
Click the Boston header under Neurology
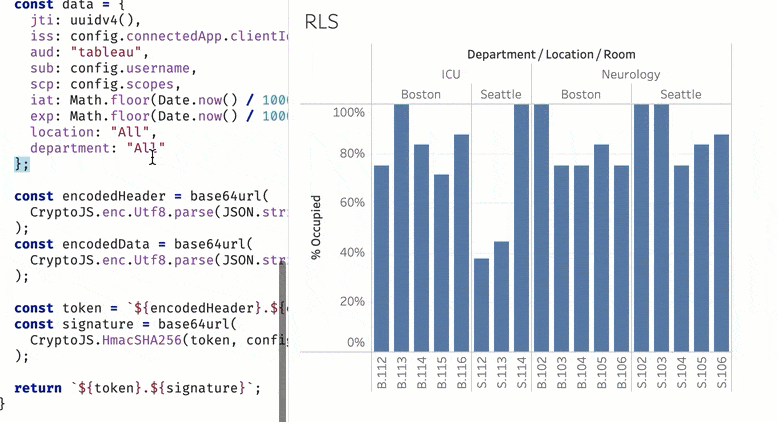pos(581,95)
